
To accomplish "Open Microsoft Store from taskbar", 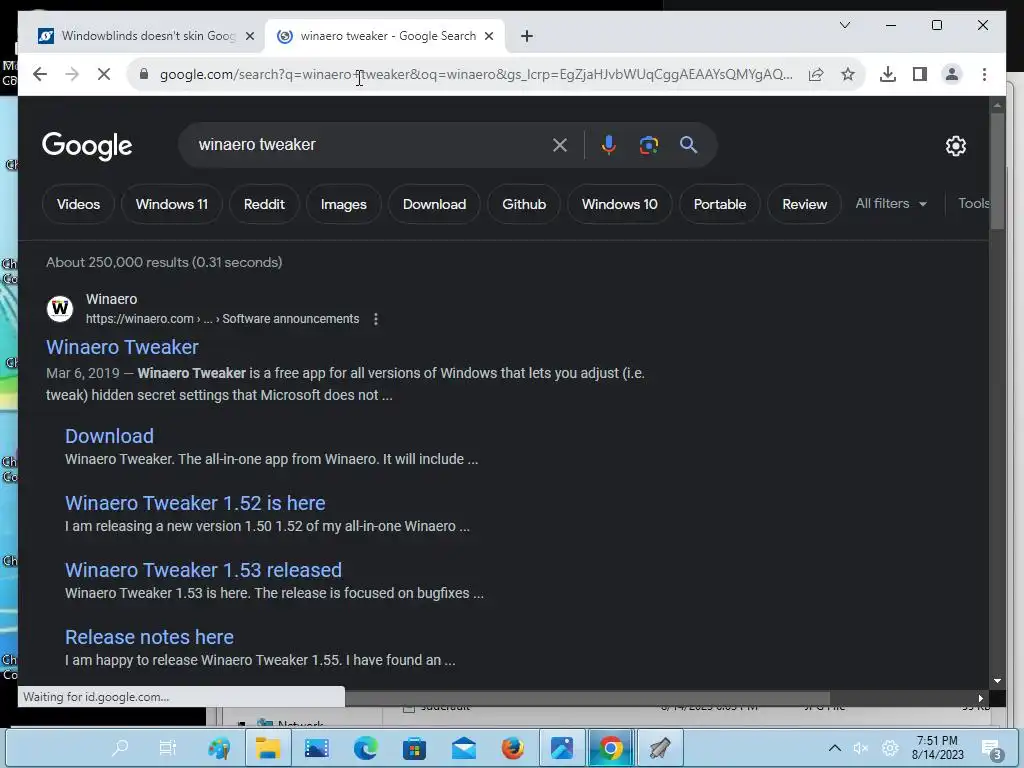I will click(x=415, y=748).
